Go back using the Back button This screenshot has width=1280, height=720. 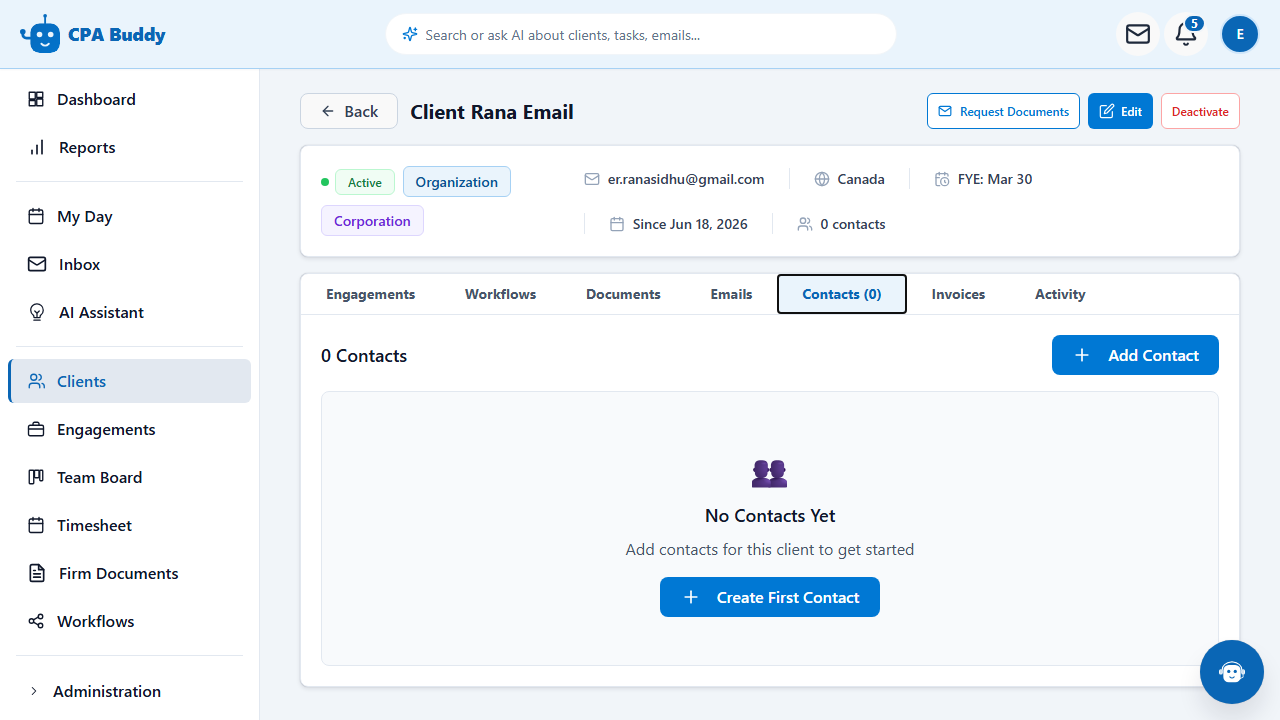[349, 111]
